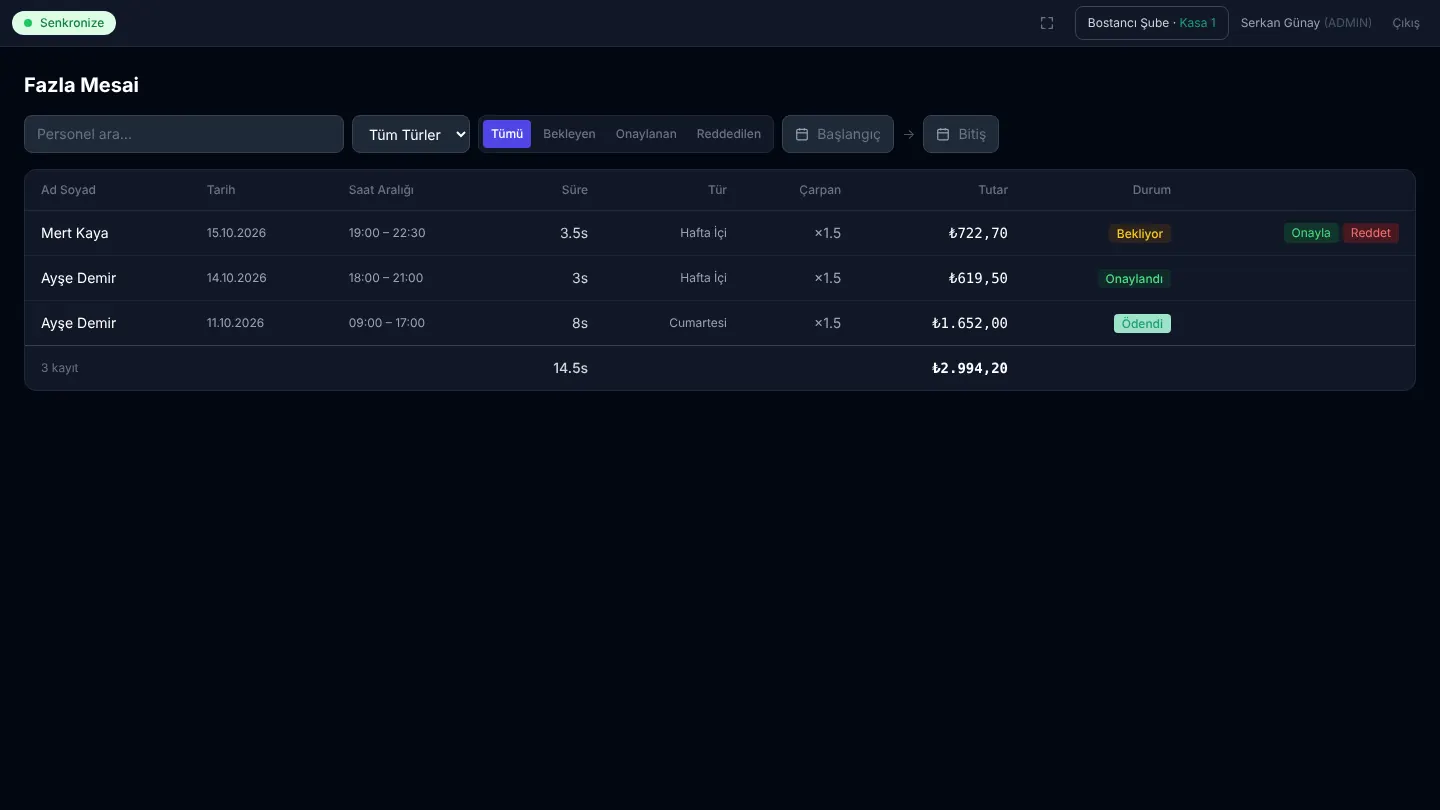Click the Senkronize status badge
Image resolution: width=1440 pixels, height=810 pixels.
(64, 23)
